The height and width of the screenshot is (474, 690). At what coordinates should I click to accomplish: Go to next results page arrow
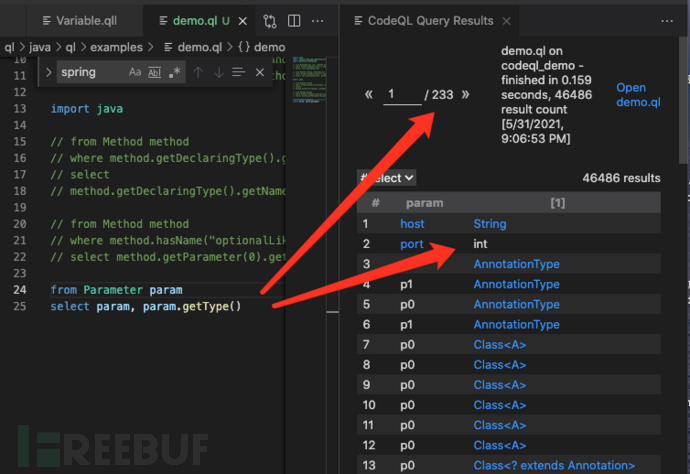click(x=465, y=94)
